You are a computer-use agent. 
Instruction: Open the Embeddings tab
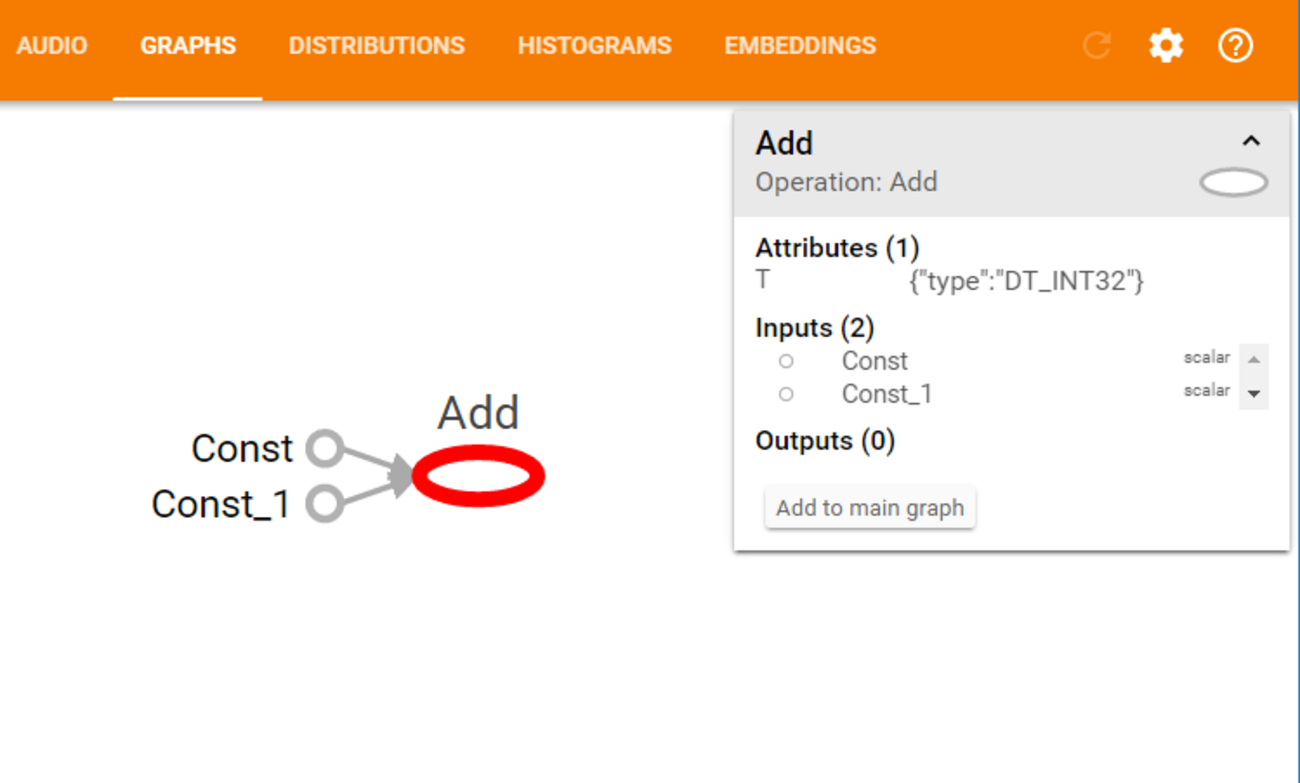coord(800,46)
